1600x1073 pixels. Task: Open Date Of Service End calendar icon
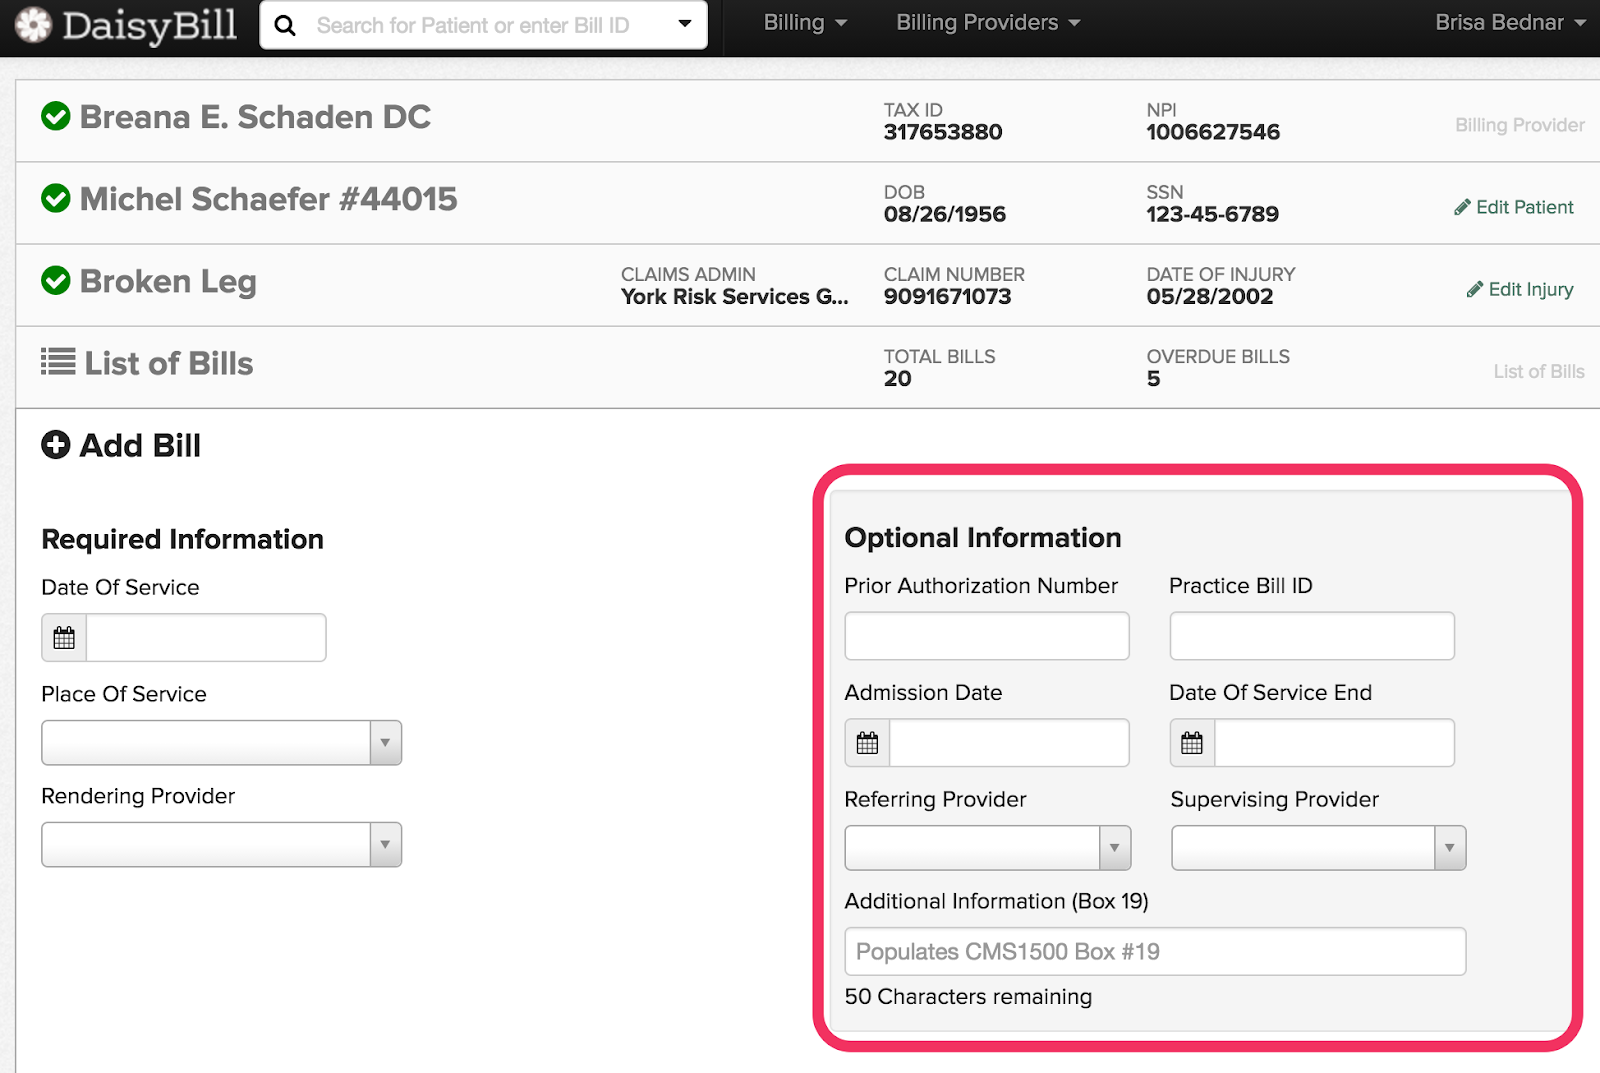coord(1192,743)
